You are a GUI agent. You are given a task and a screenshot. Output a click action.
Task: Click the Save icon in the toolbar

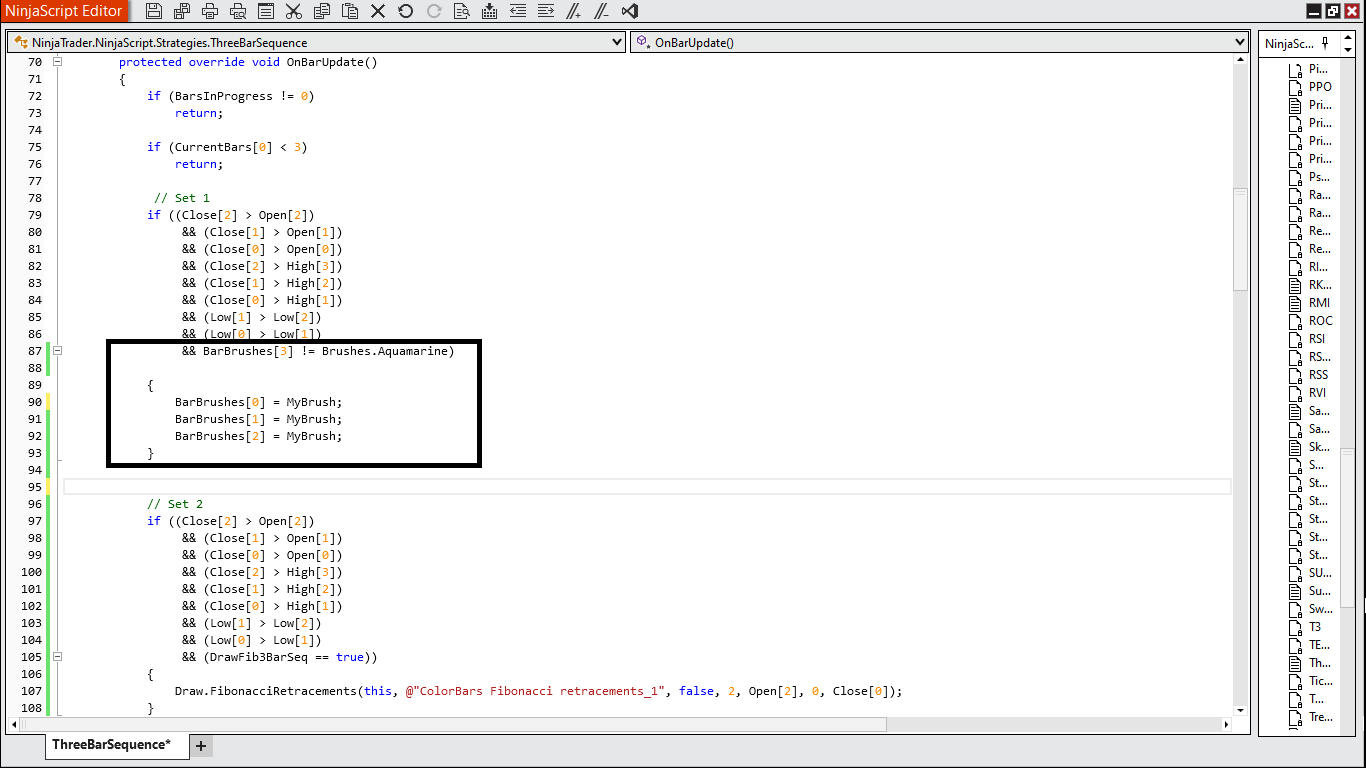[x=153, y=11]
